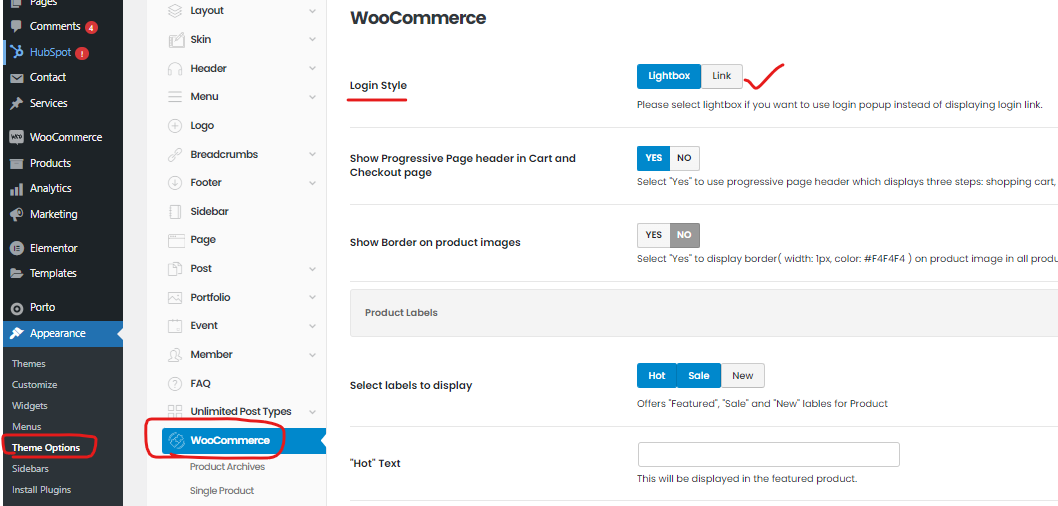Toggle the Sale product label
1058x506 pixels.
coord(698,376)
